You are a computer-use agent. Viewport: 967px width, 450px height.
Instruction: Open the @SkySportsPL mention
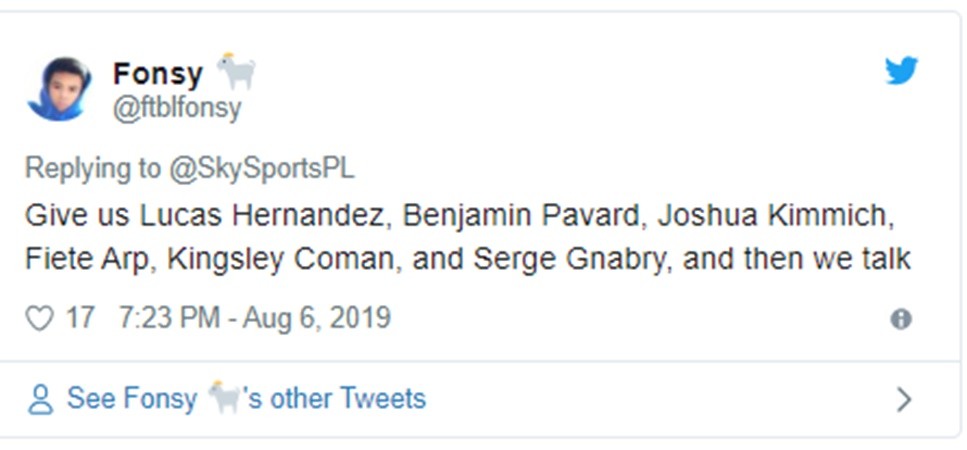coord(260,168)
